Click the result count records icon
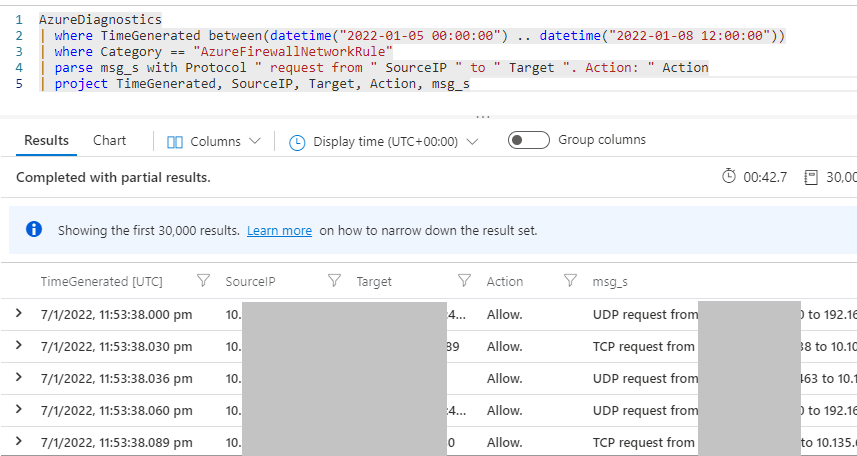The image size is (857, 456). 811,177
